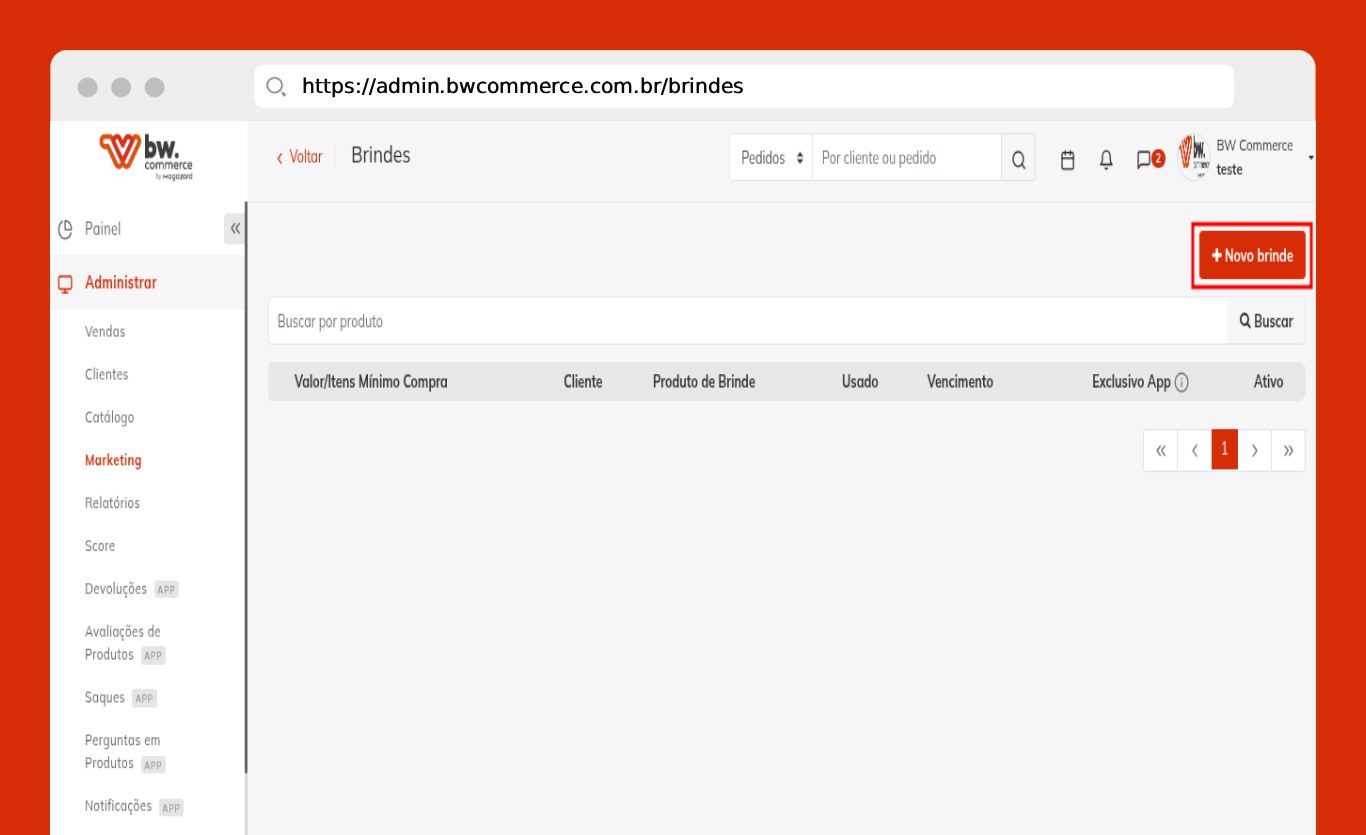Select Marketing in the sidebar
This screenshot has height=835, width=1366.
[113, 460]
